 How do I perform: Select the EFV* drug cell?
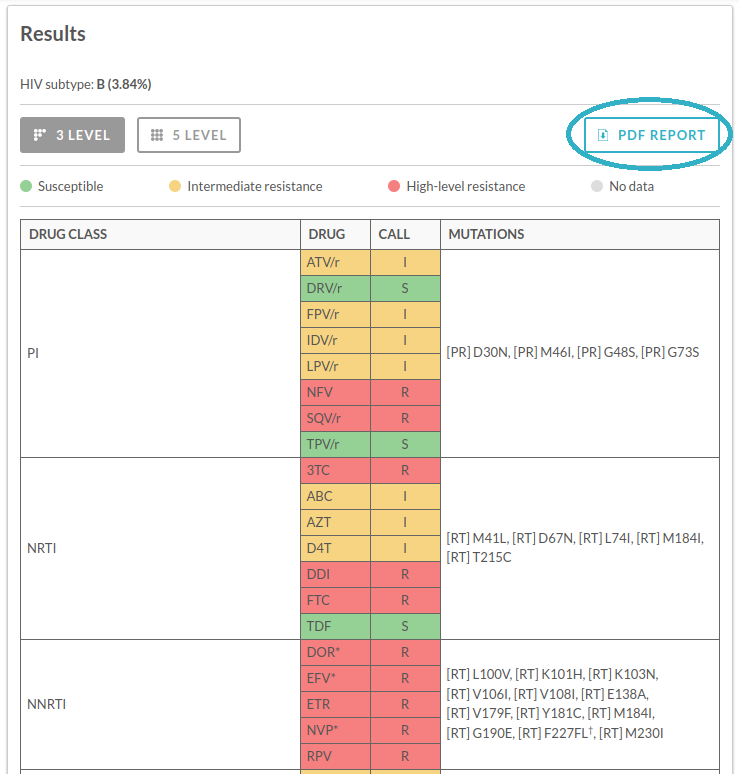(x=335, y=678)
